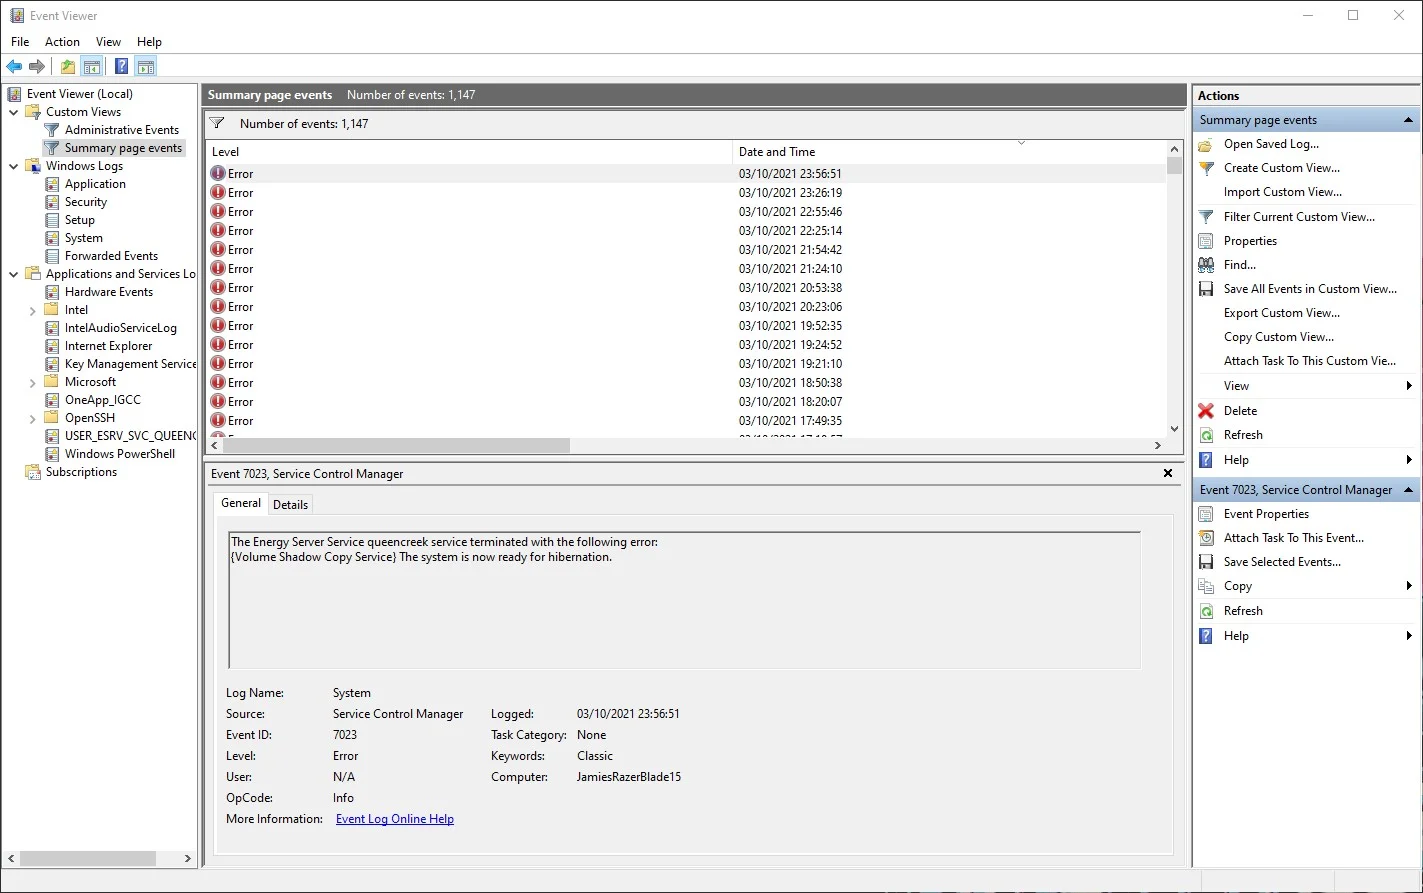The image size is (1423, 893).
Task: Click the red Delete X icon
Action: pos(1206,411)
